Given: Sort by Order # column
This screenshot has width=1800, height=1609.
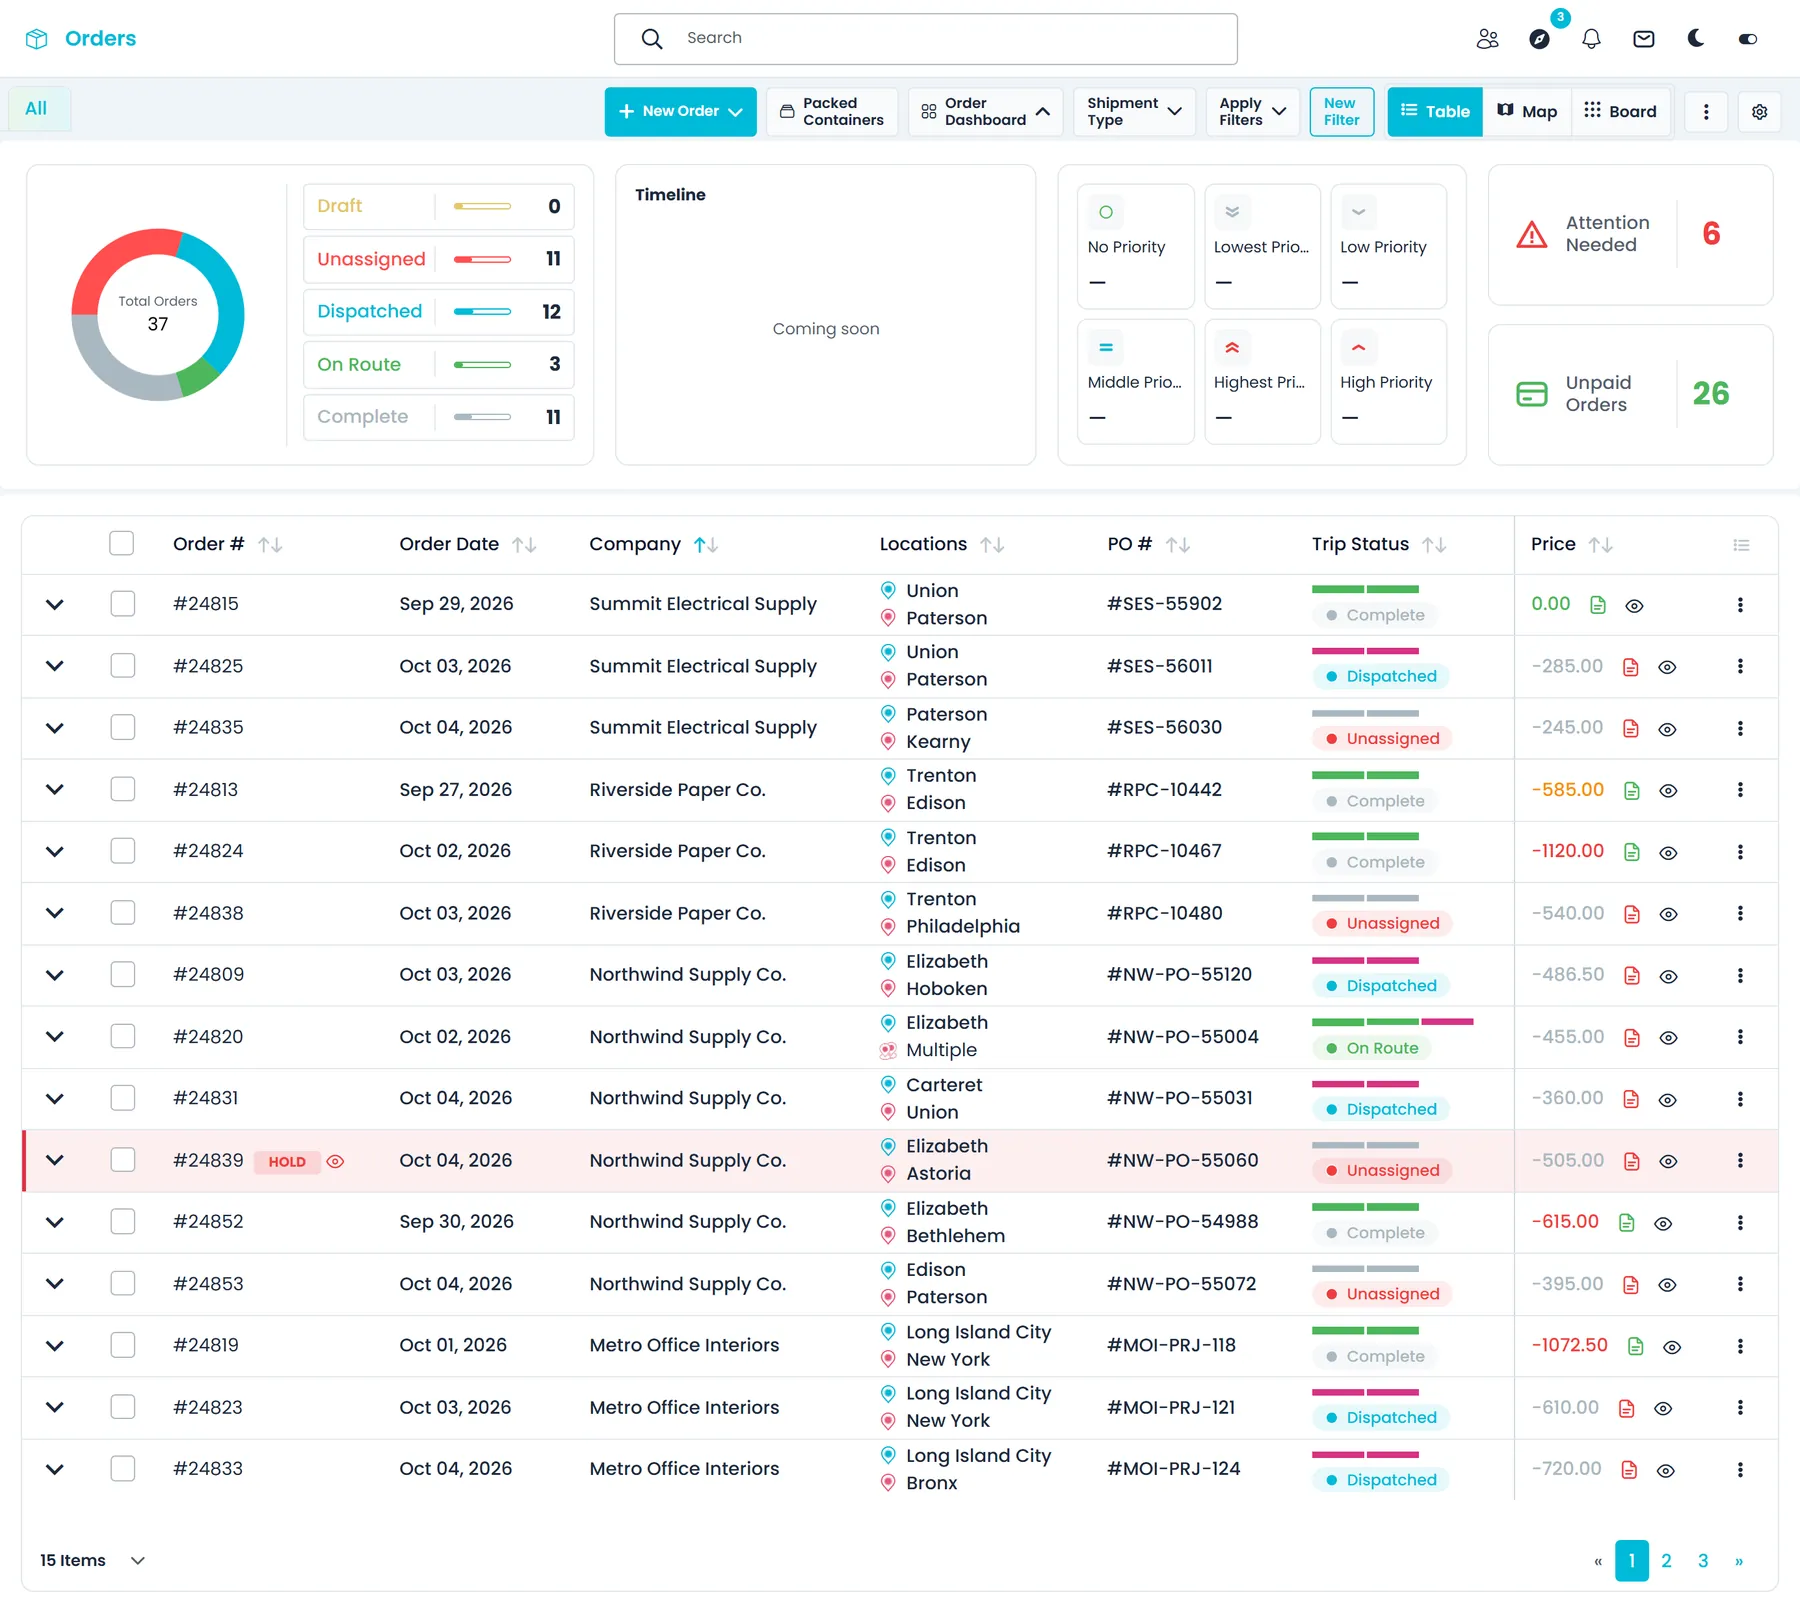Looking at the screenshot, I should click(x=270, y=545).
